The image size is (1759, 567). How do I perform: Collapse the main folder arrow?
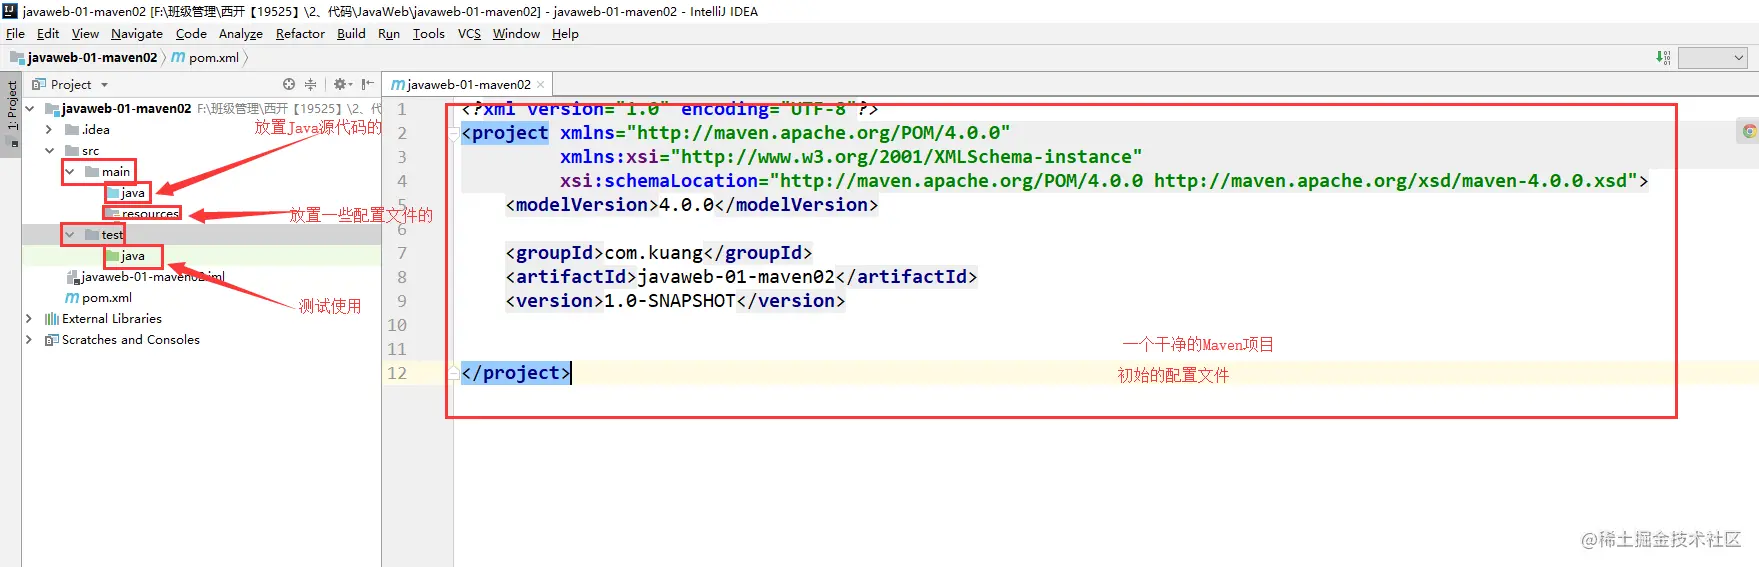[x=70, y=172]
